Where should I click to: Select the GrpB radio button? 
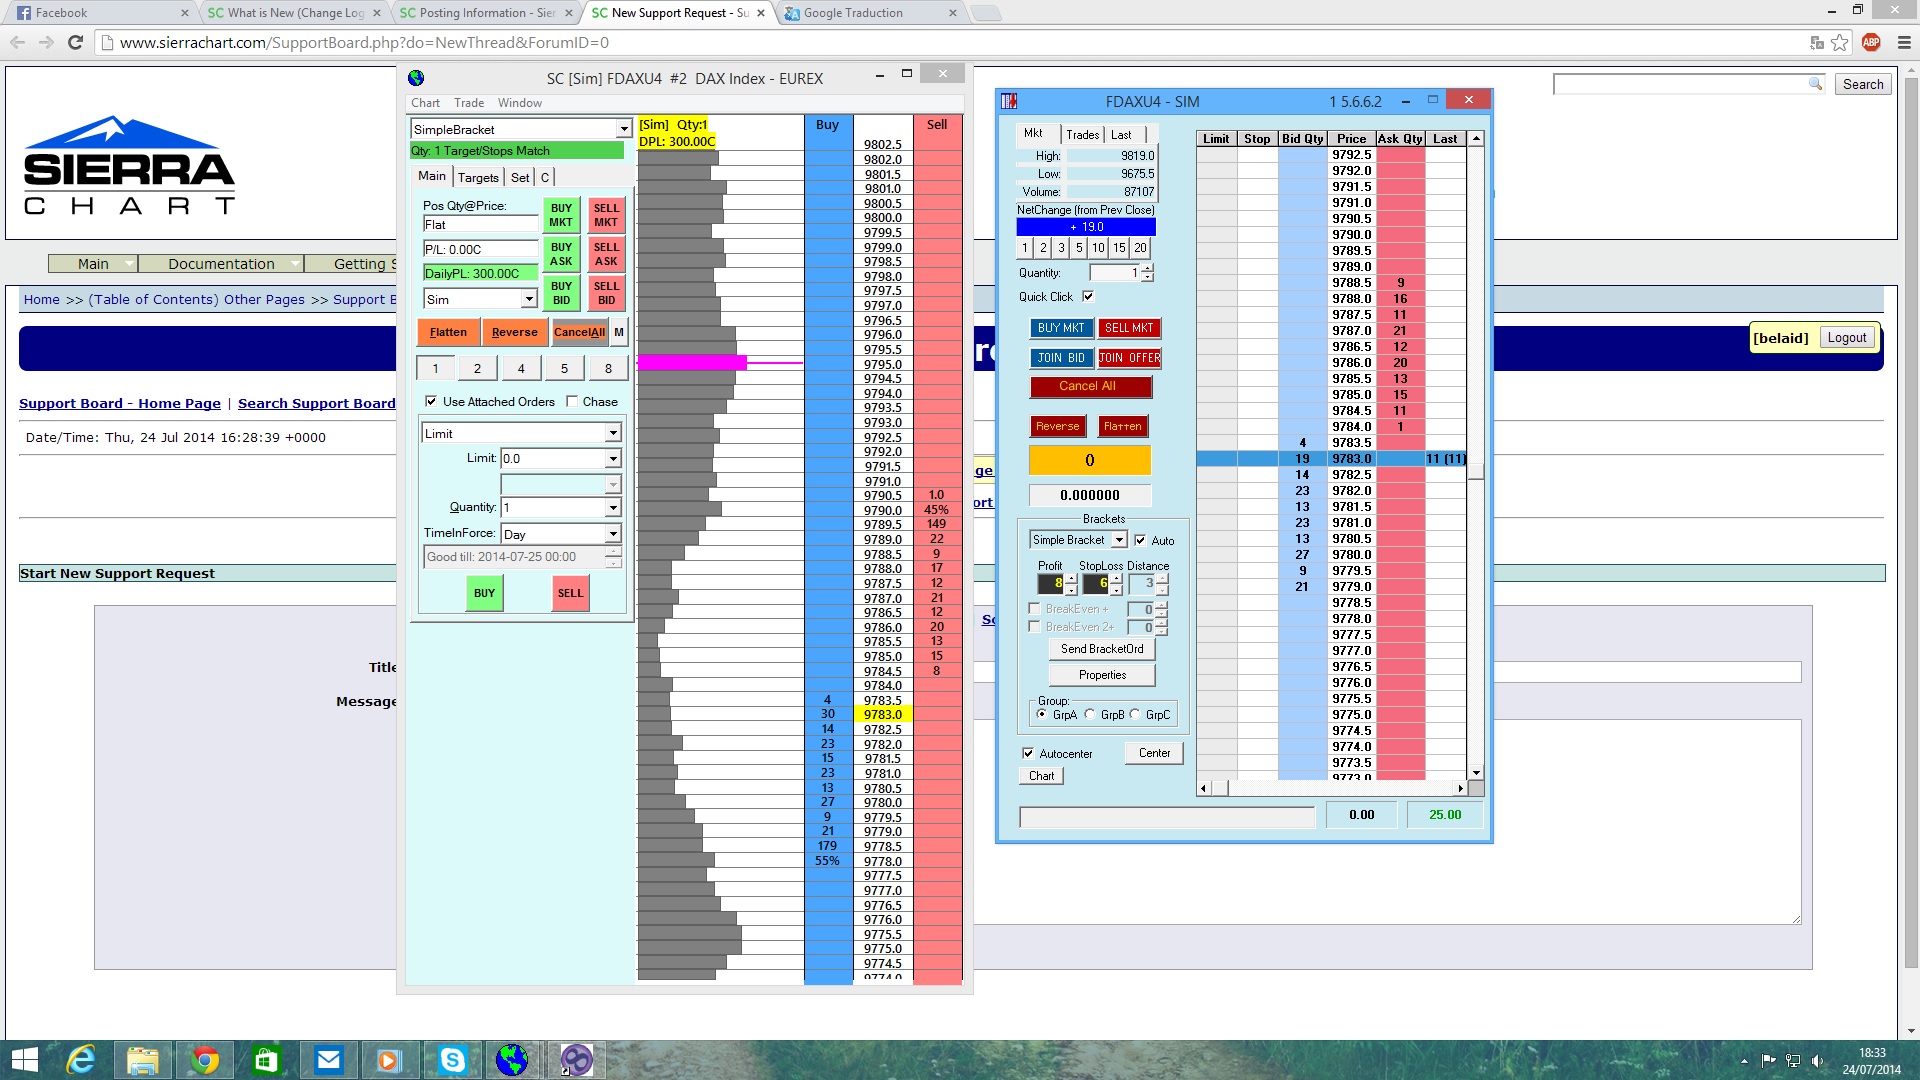pos(1090,715)
